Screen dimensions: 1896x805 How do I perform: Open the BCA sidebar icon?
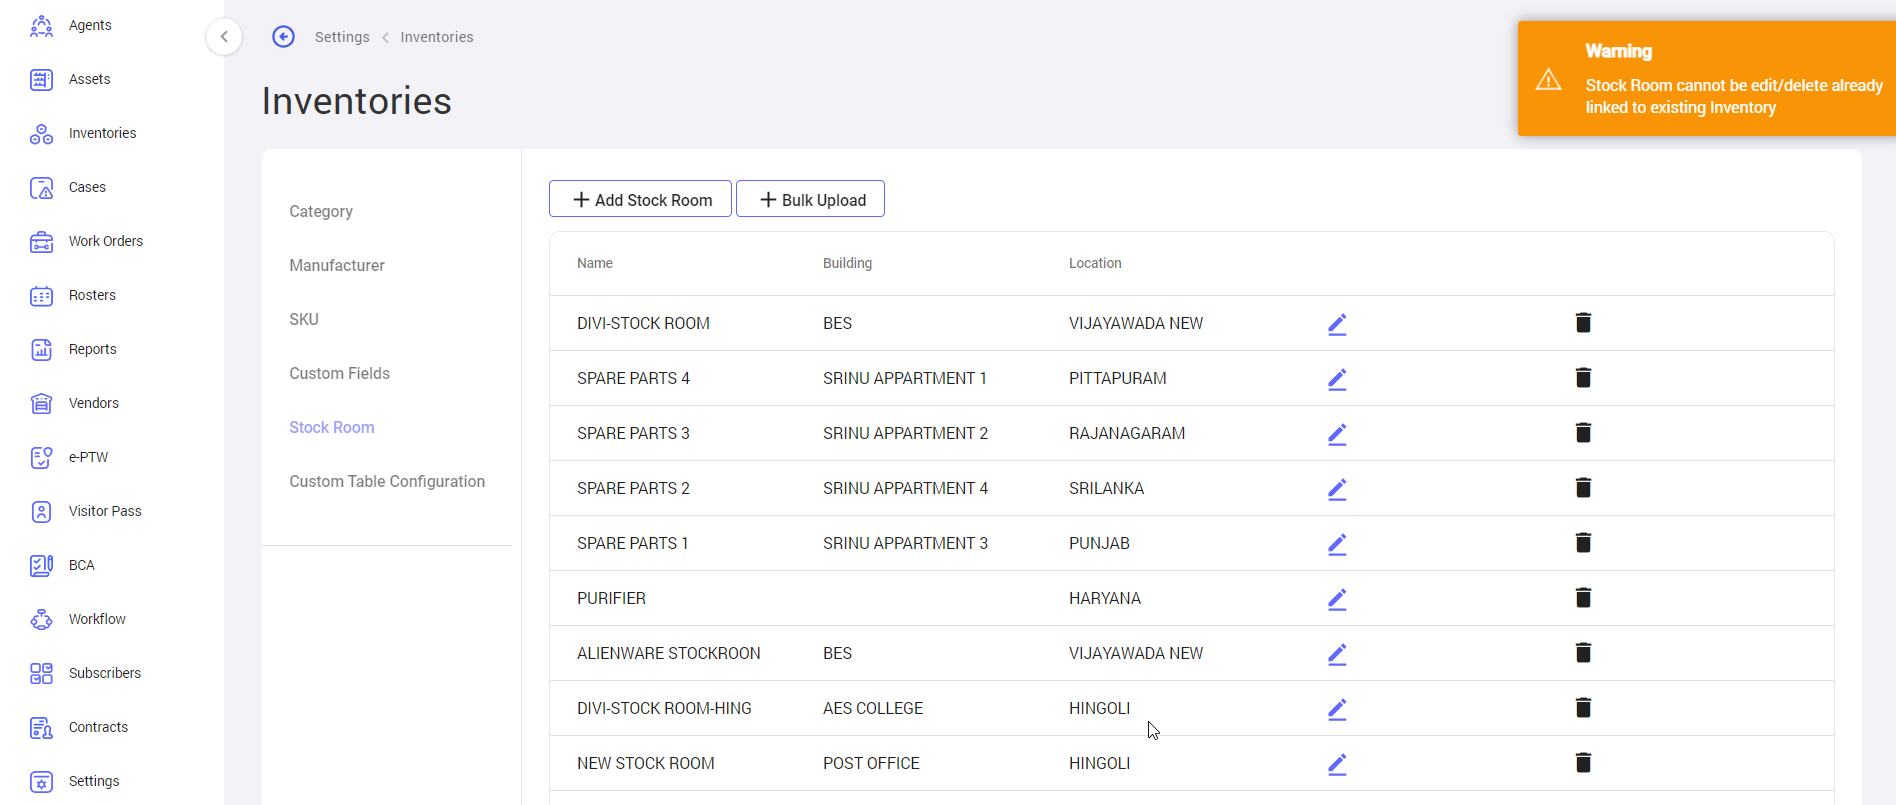pos(41,566)
